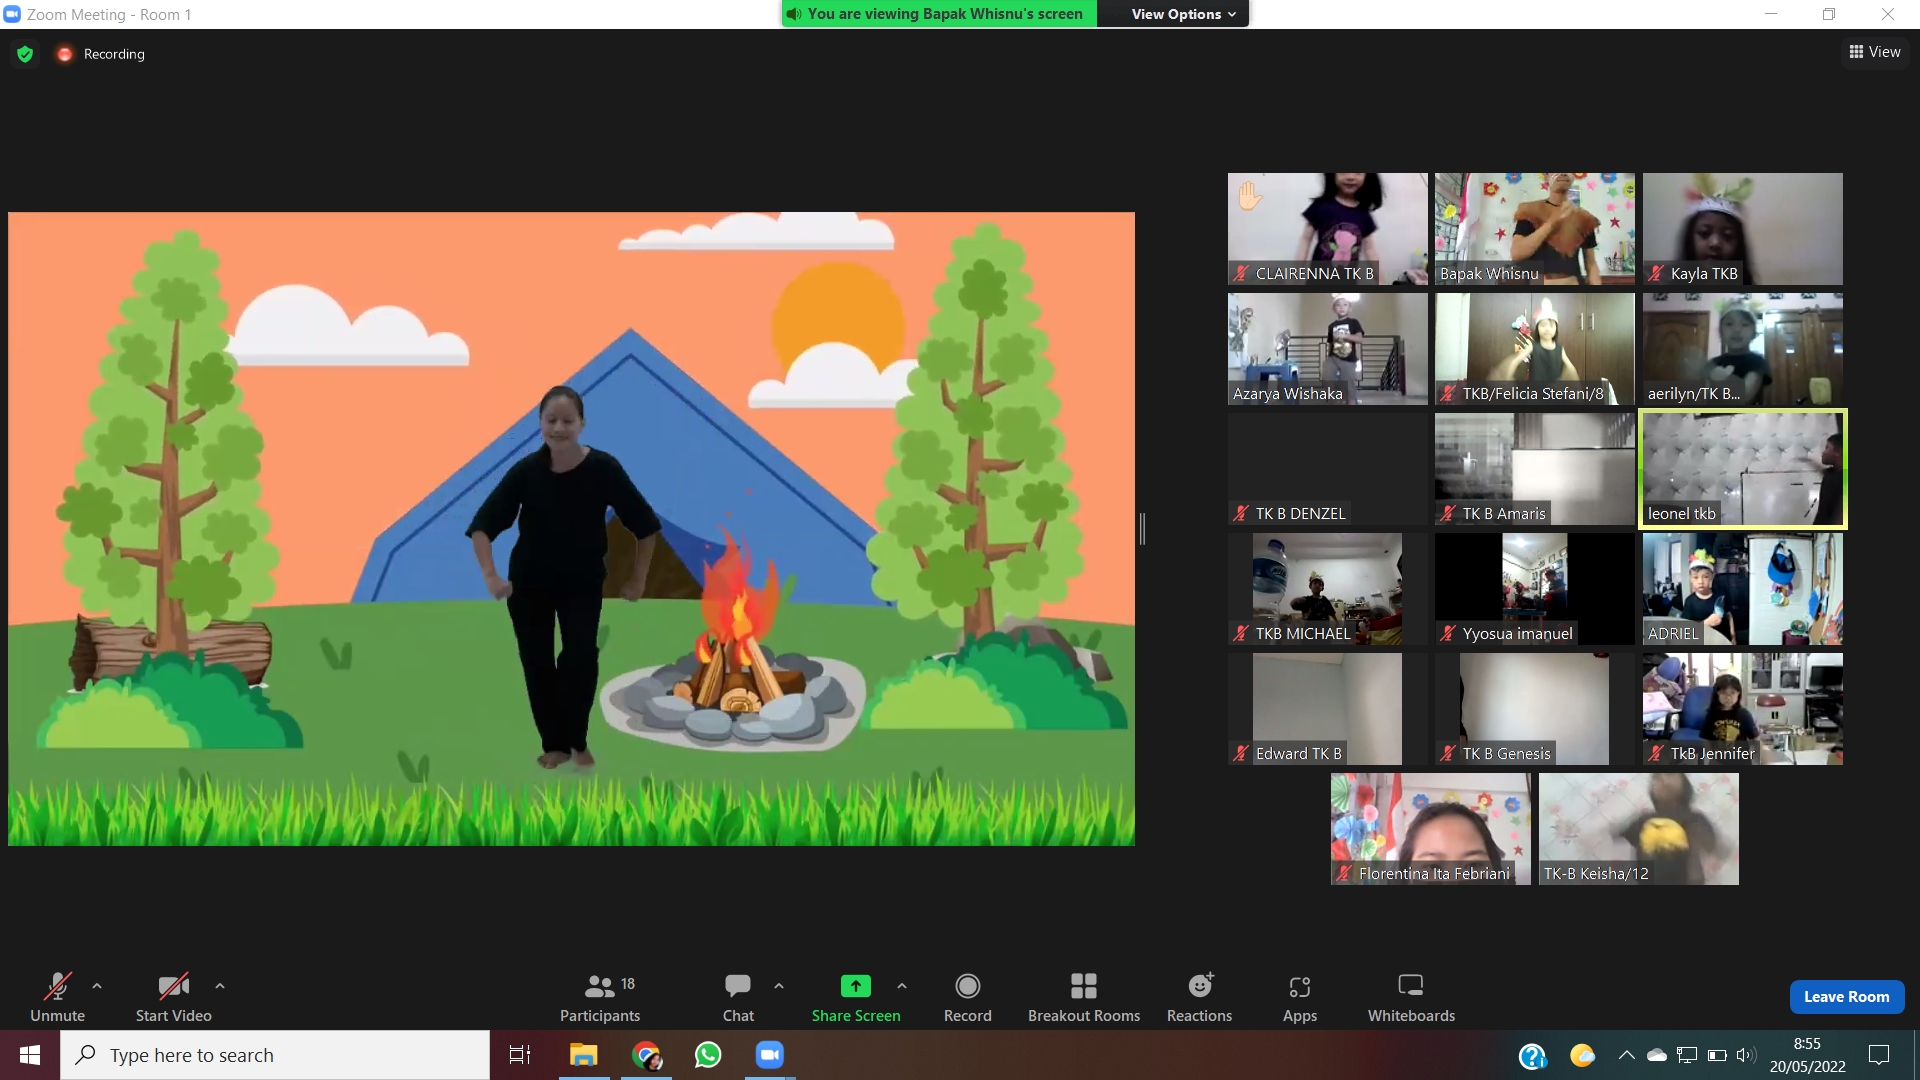The image size is (1920, 1080).
Task: Select TKB MICHAEL video tile
Action: 1327,589
